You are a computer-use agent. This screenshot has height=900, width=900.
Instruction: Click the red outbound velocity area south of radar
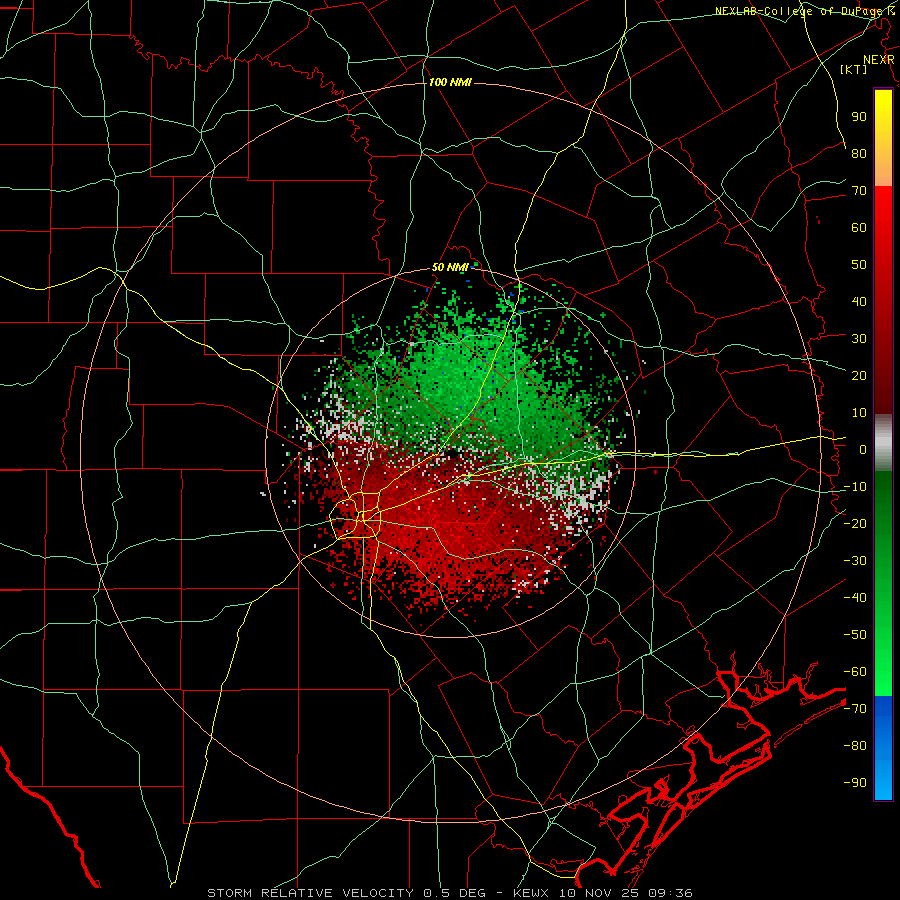(x=453, y=528)
